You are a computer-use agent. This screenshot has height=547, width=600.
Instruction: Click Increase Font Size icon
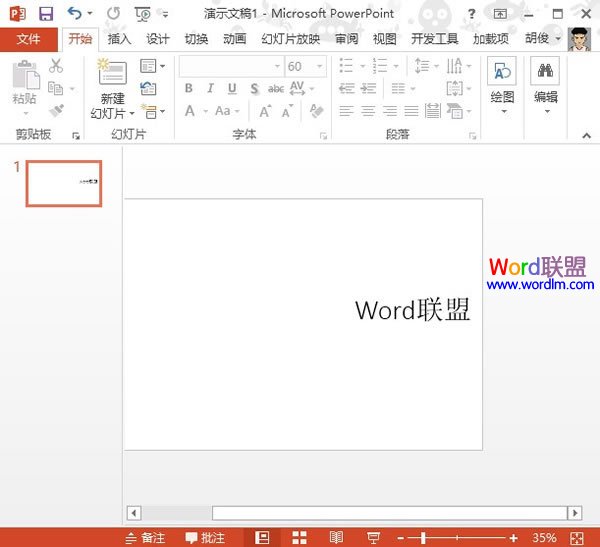tap(266, 111)
